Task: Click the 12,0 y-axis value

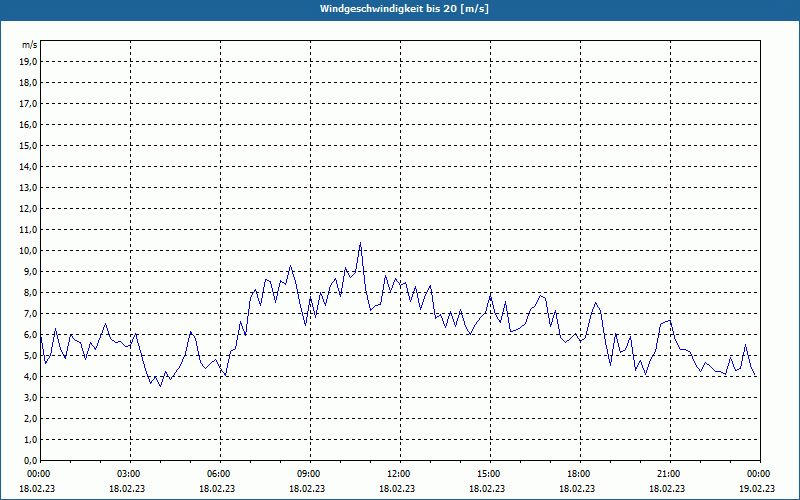Action: [28, 209]
